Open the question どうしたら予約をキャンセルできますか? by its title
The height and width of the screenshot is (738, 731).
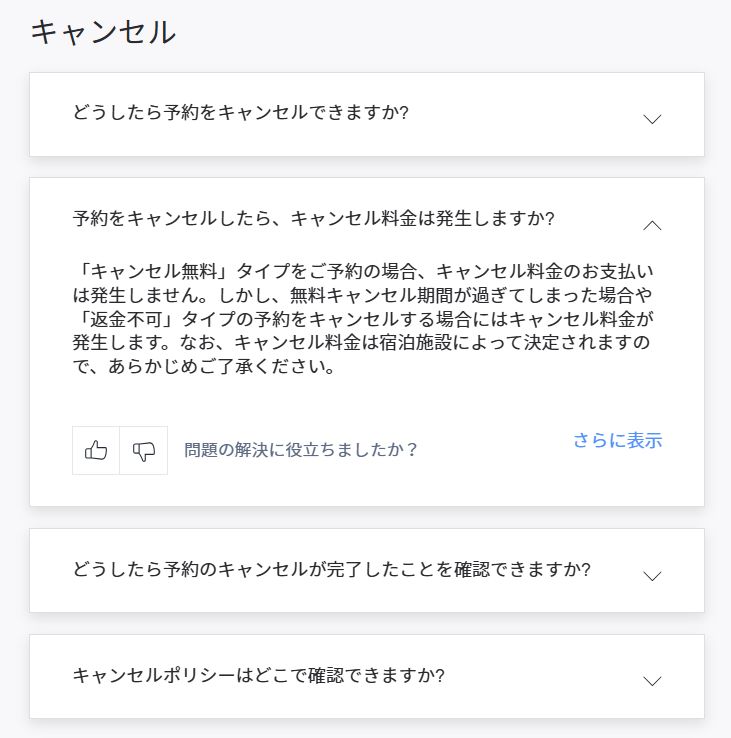[x=241, y=112]
